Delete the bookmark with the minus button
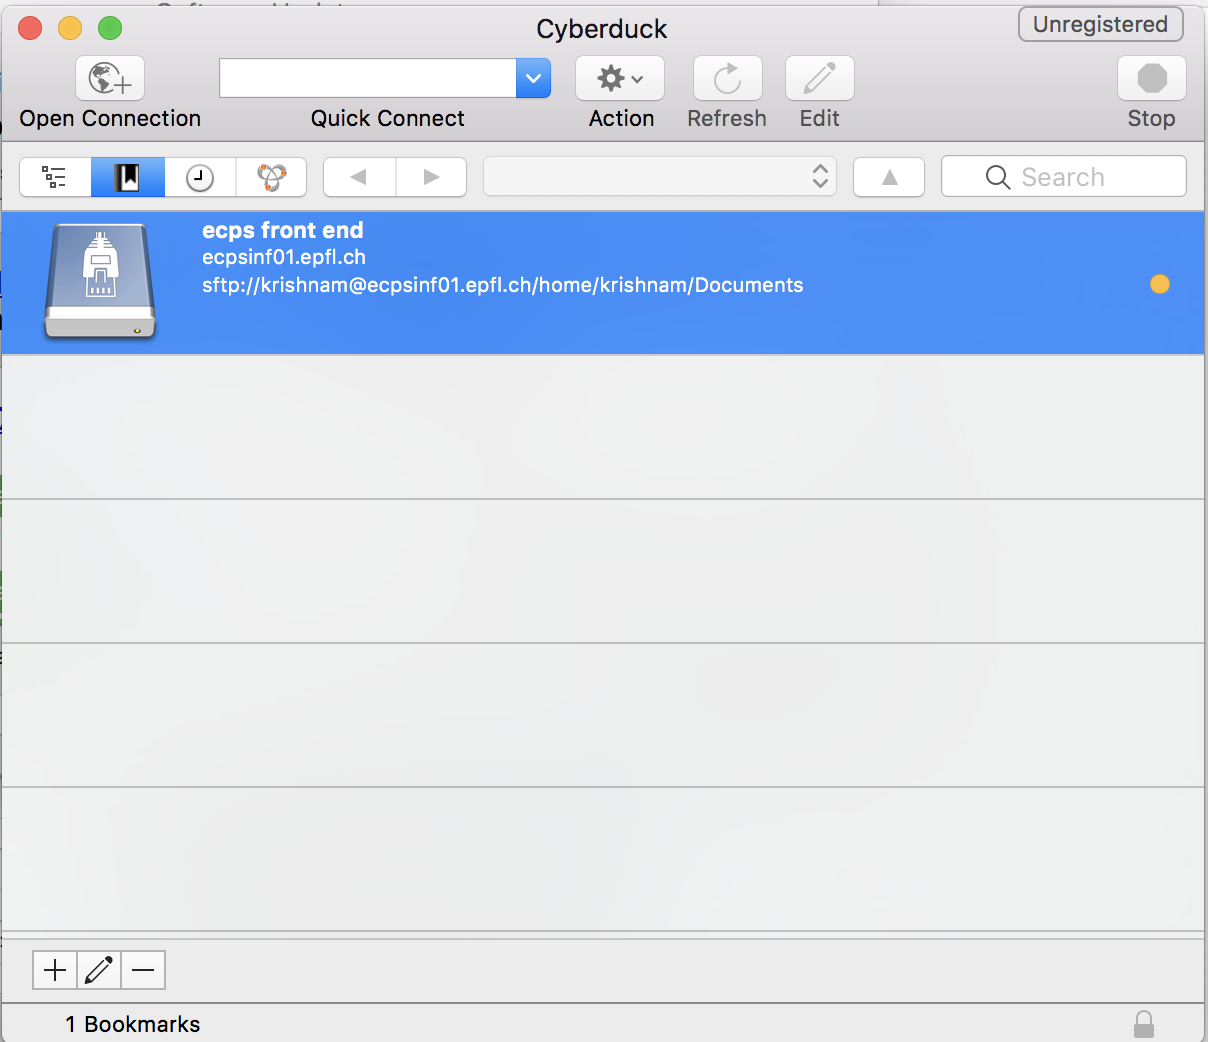This screenshot has width=1208, height=1042. [143, 970]
